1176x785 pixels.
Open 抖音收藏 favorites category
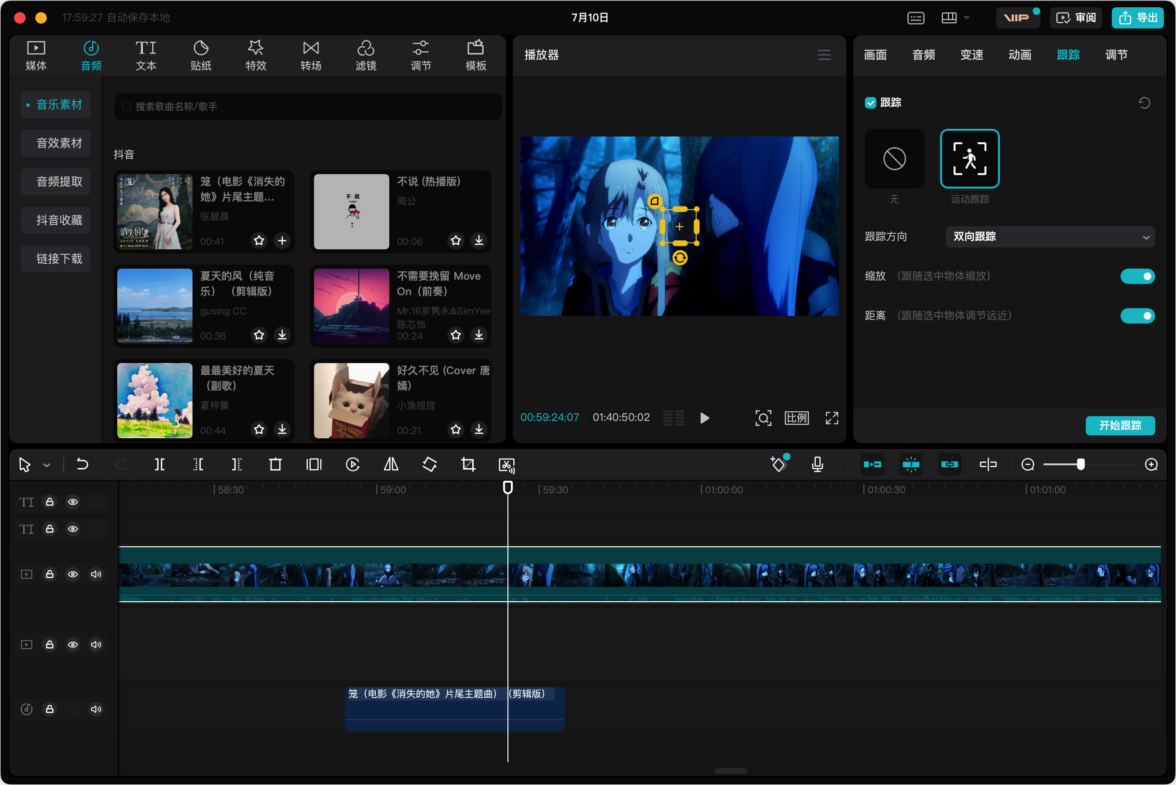click(58, 220)
